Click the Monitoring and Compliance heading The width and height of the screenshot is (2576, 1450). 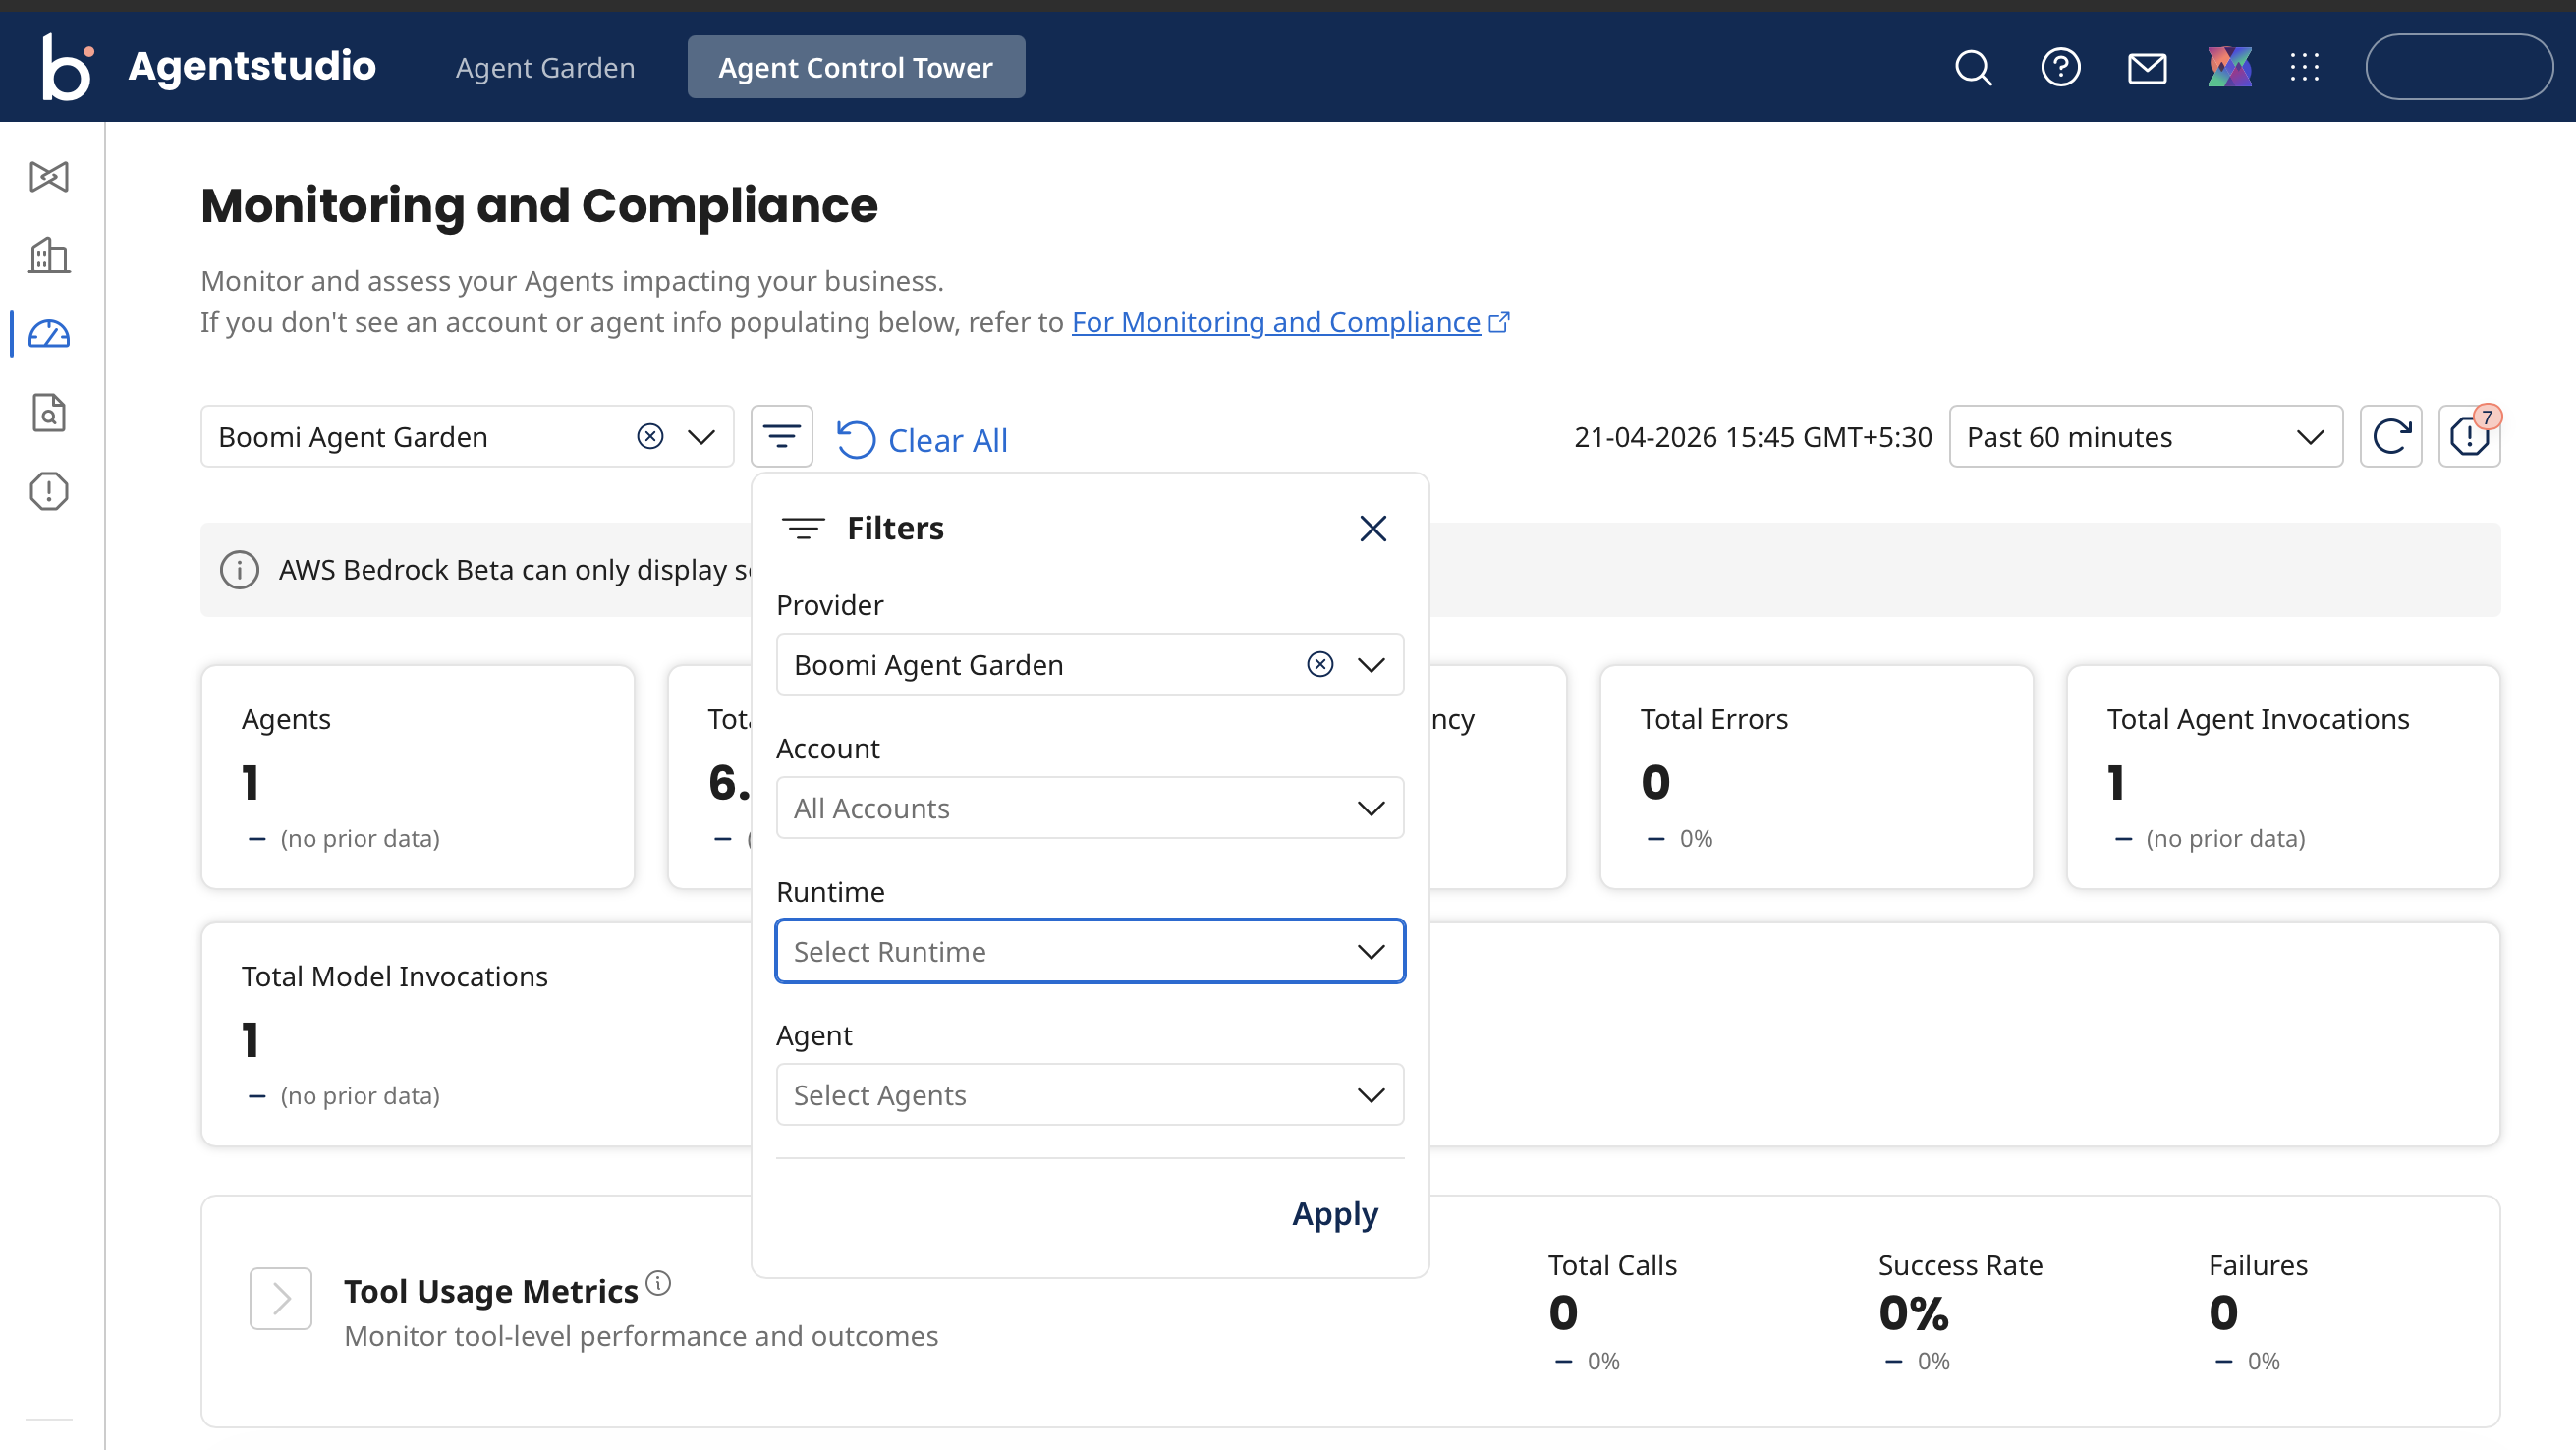pyautogui.click(x=539, y=206)
